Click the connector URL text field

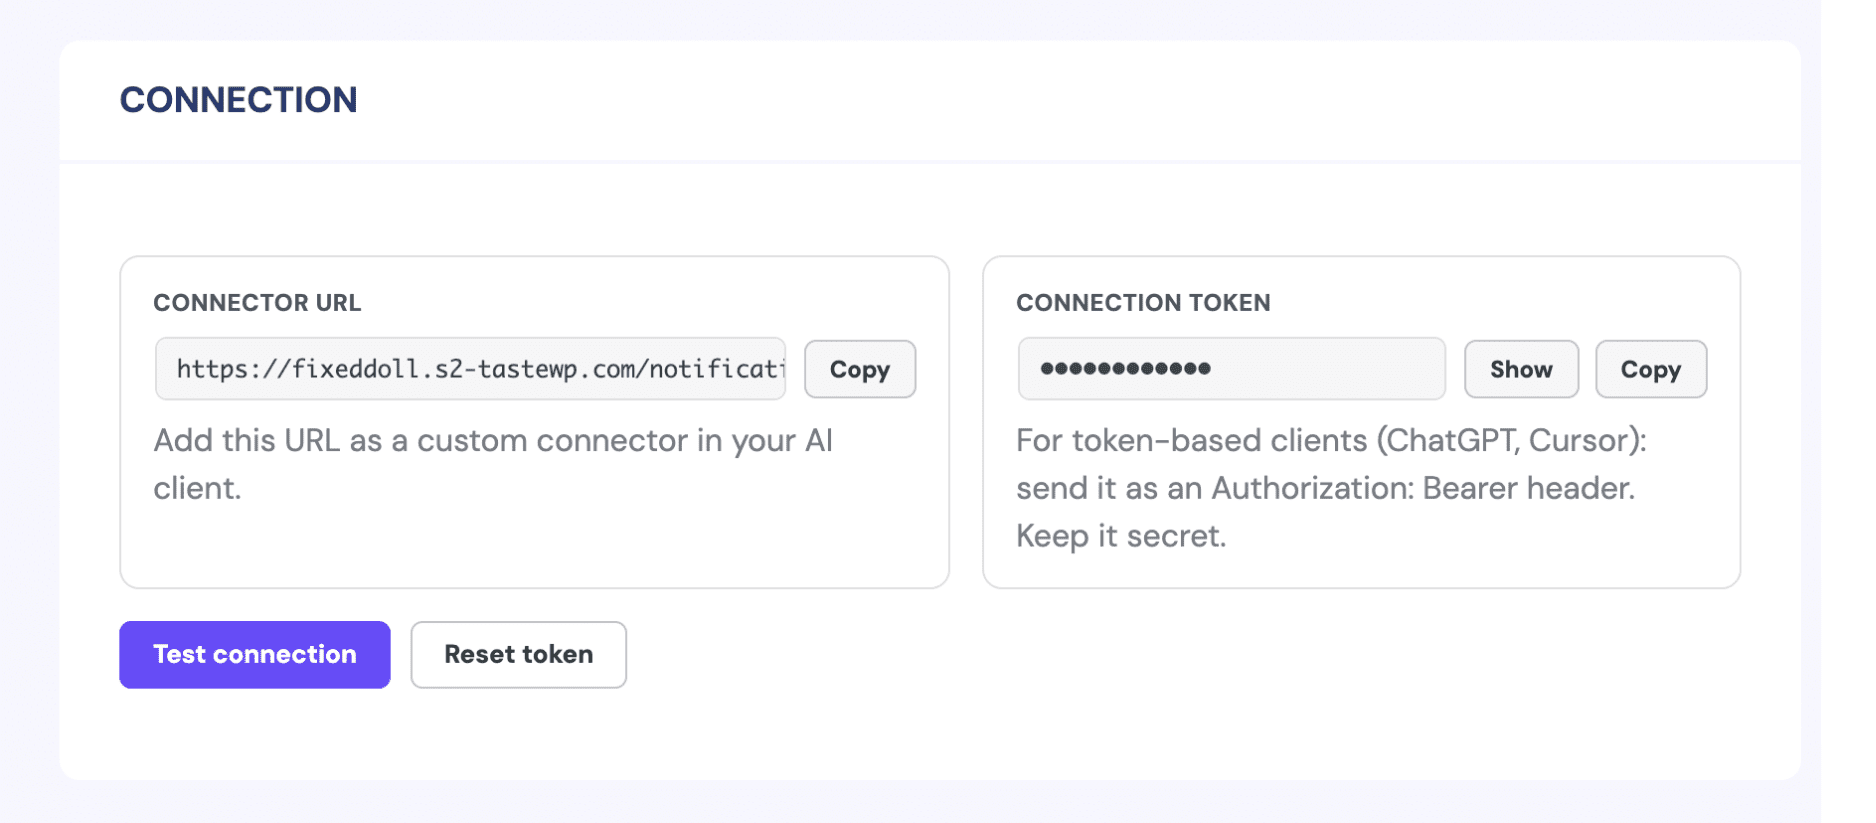coord(470,369)
